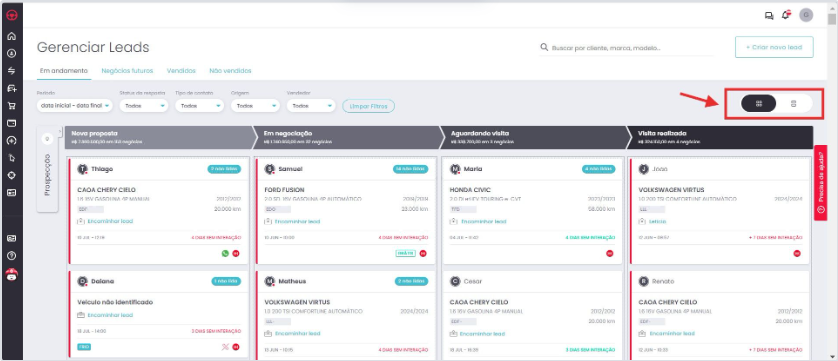Open the Vendedor dropdown

[311, 106]
